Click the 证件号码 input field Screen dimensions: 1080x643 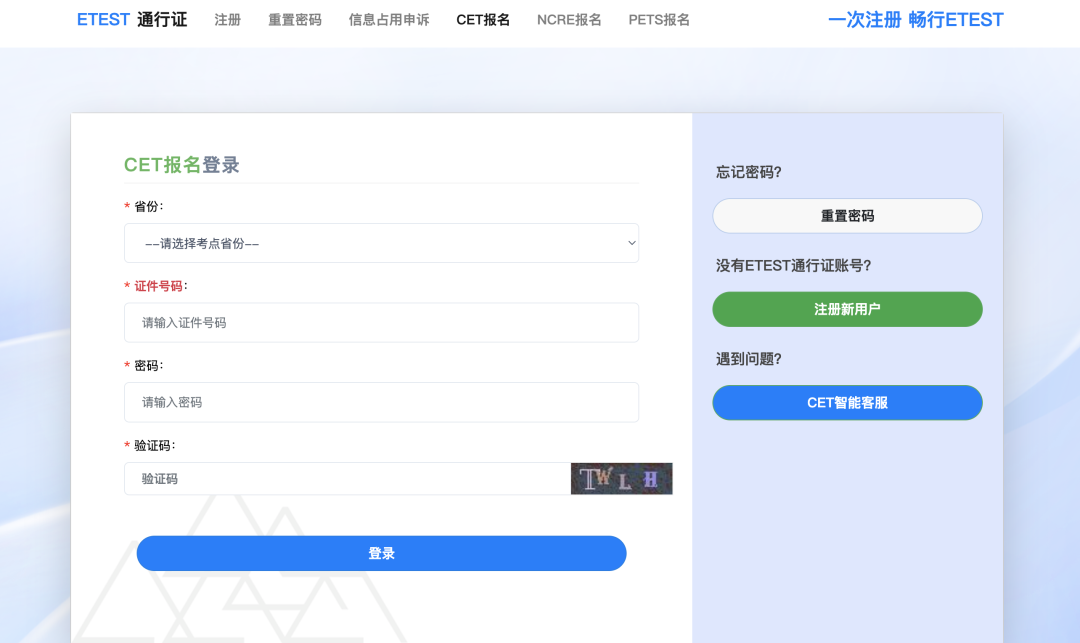381,322
